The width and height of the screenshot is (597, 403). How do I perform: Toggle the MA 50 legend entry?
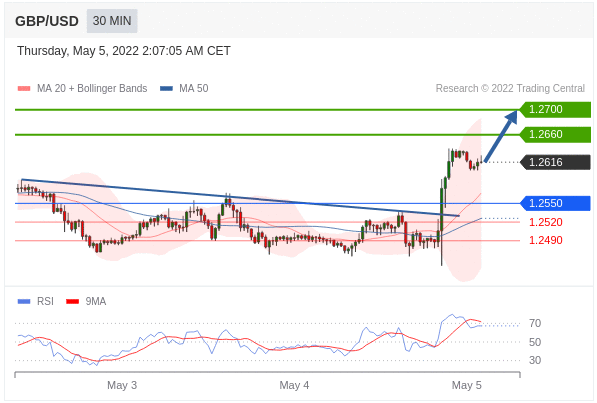[184, 88]
